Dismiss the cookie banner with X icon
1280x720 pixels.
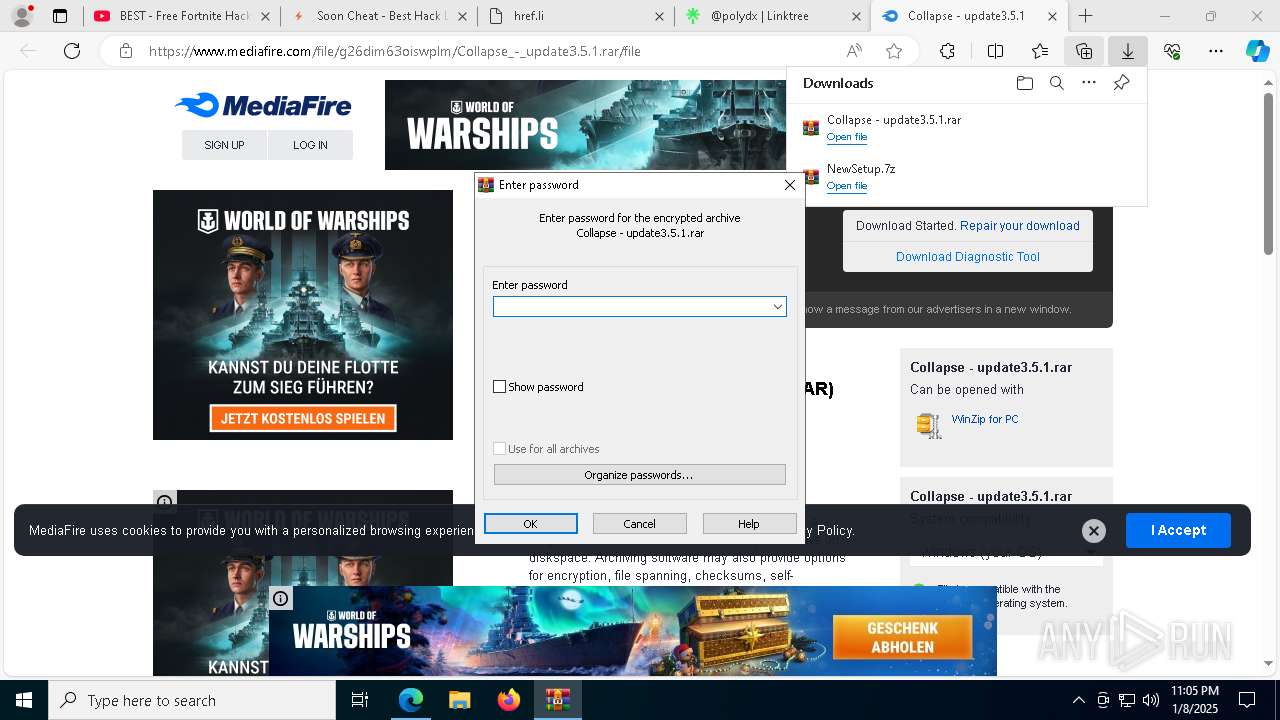coord(1094,531)
